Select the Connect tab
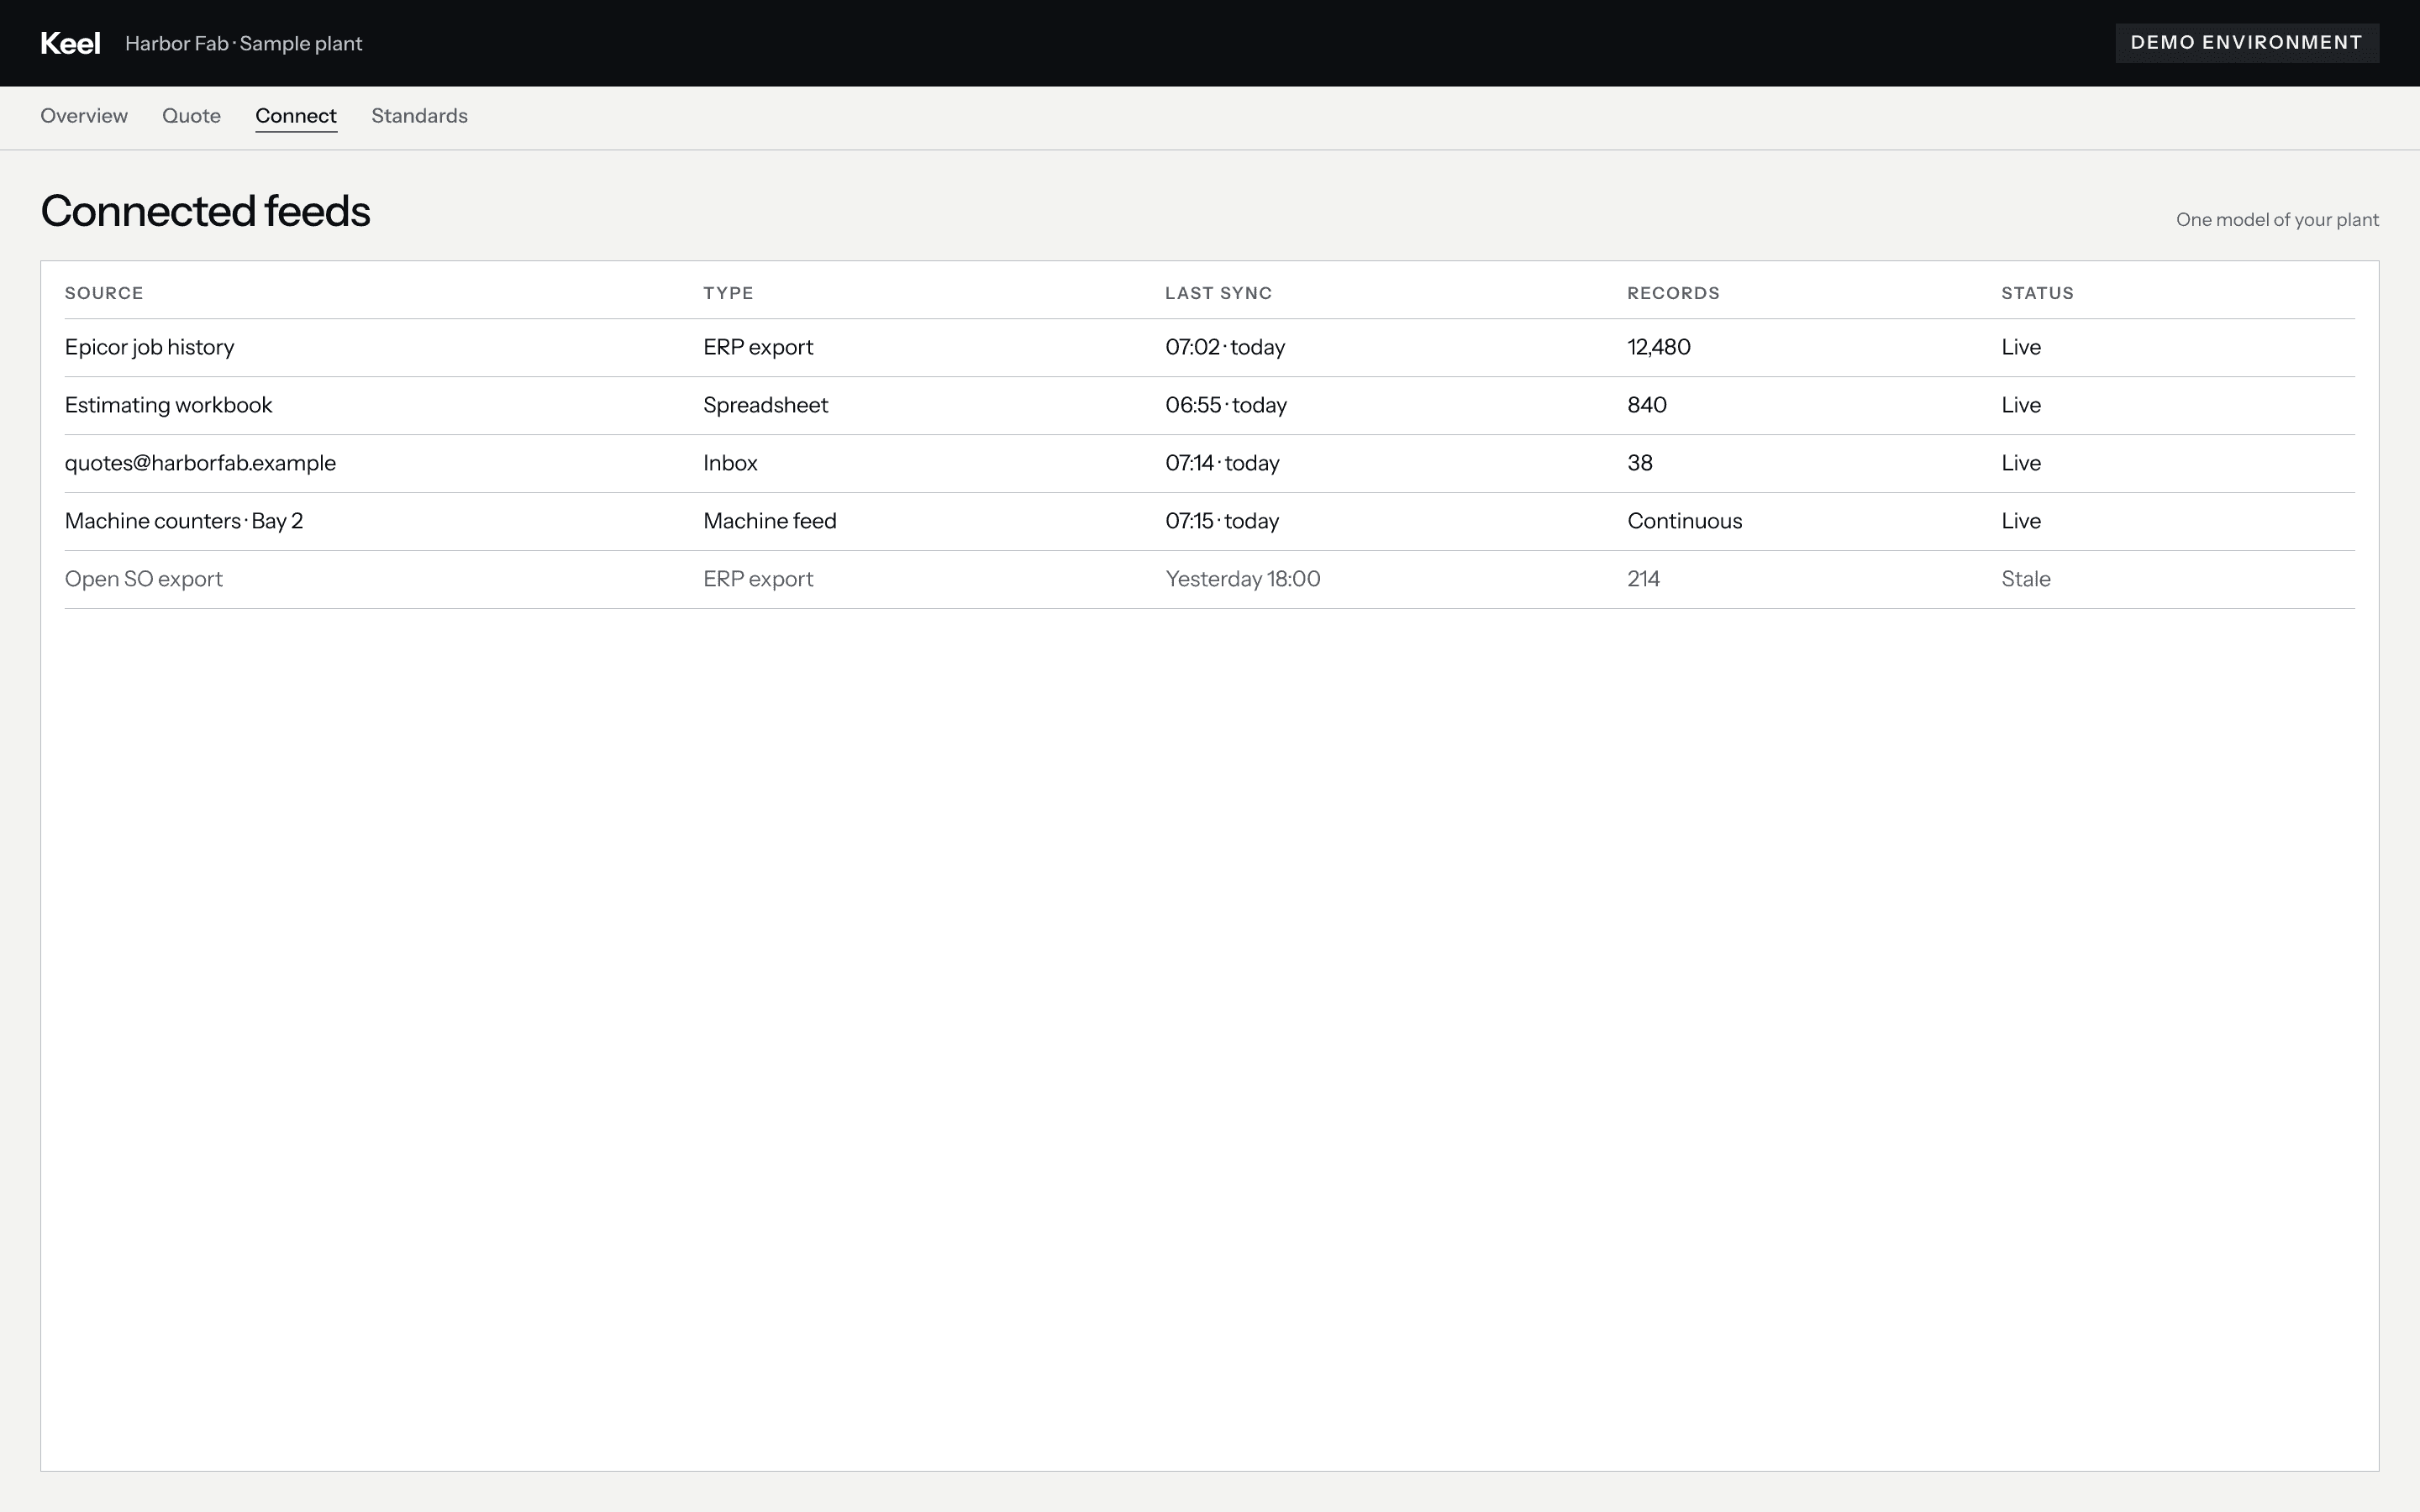The height and width of the screenshot is (1512, 2420). [x=296, y=116]
